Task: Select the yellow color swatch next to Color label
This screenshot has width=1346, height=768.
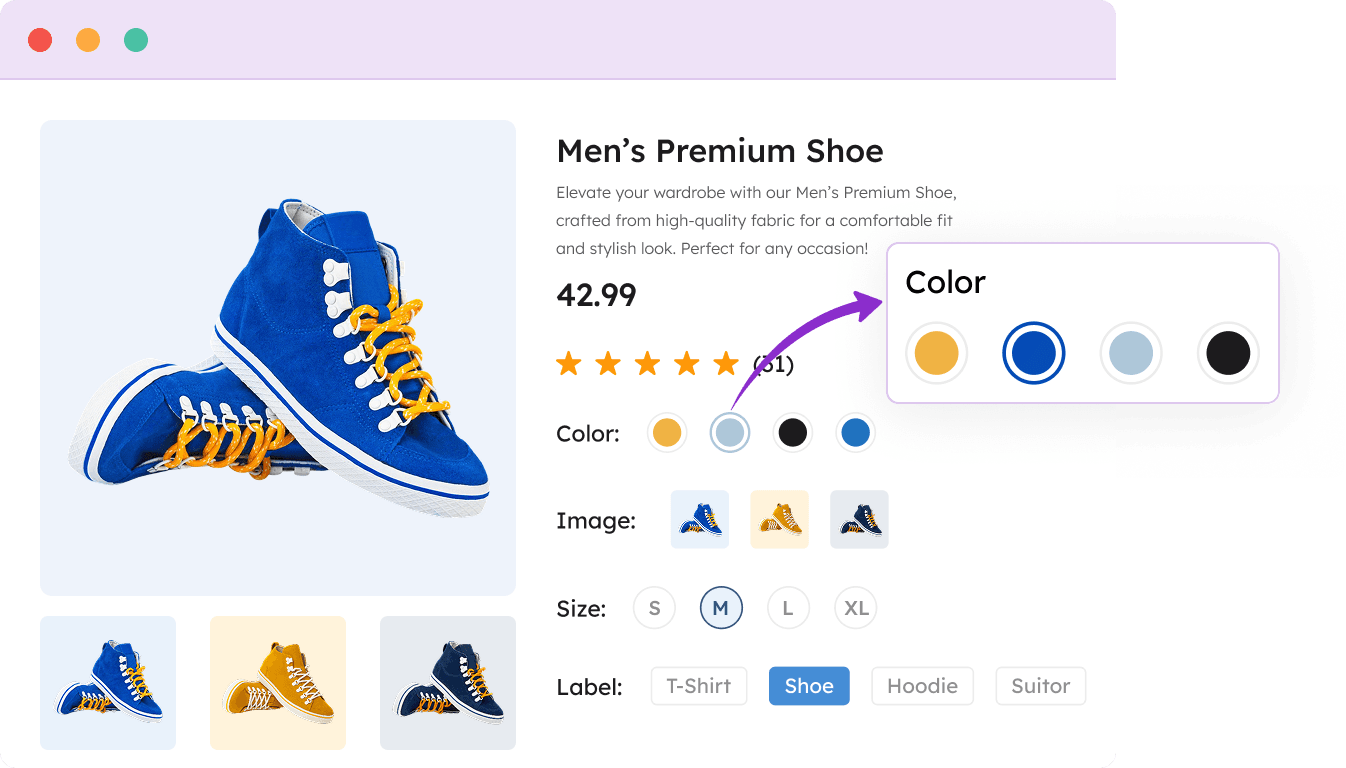Action: pos(666,433)
